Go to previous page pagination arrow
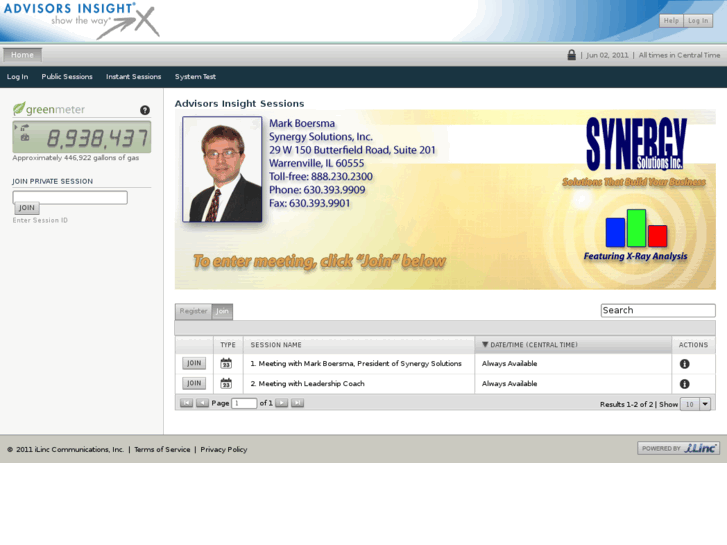The height and width of the screenshot is (545, 727). pos(202,403)
